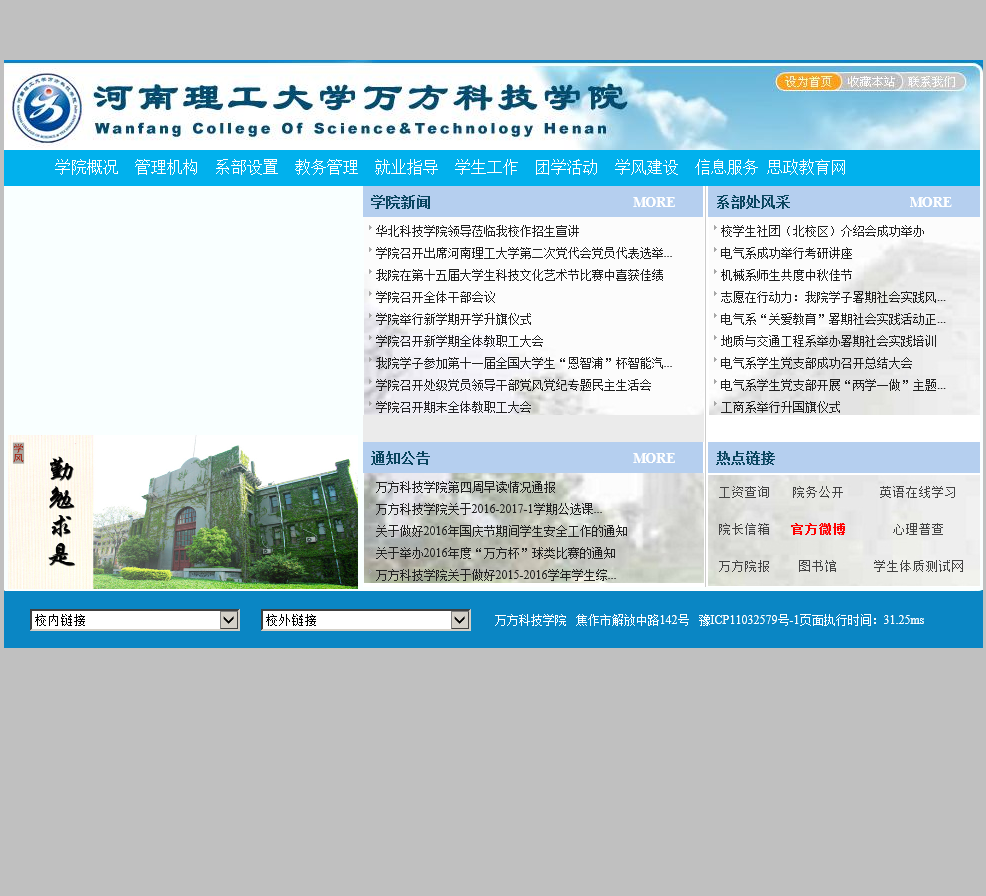Open news 我院在第十五届大学生科技文化艺术节比赛中喜获佳绩
Image resolution: width=986 pixels, height=896 pixels.
tap(519, 275)
